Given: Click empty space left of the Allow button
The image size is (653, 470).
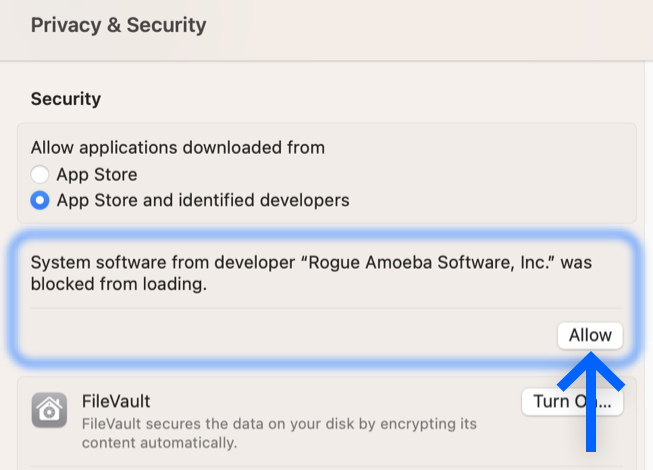Looking at the screenshot, I should pos(292,336).
